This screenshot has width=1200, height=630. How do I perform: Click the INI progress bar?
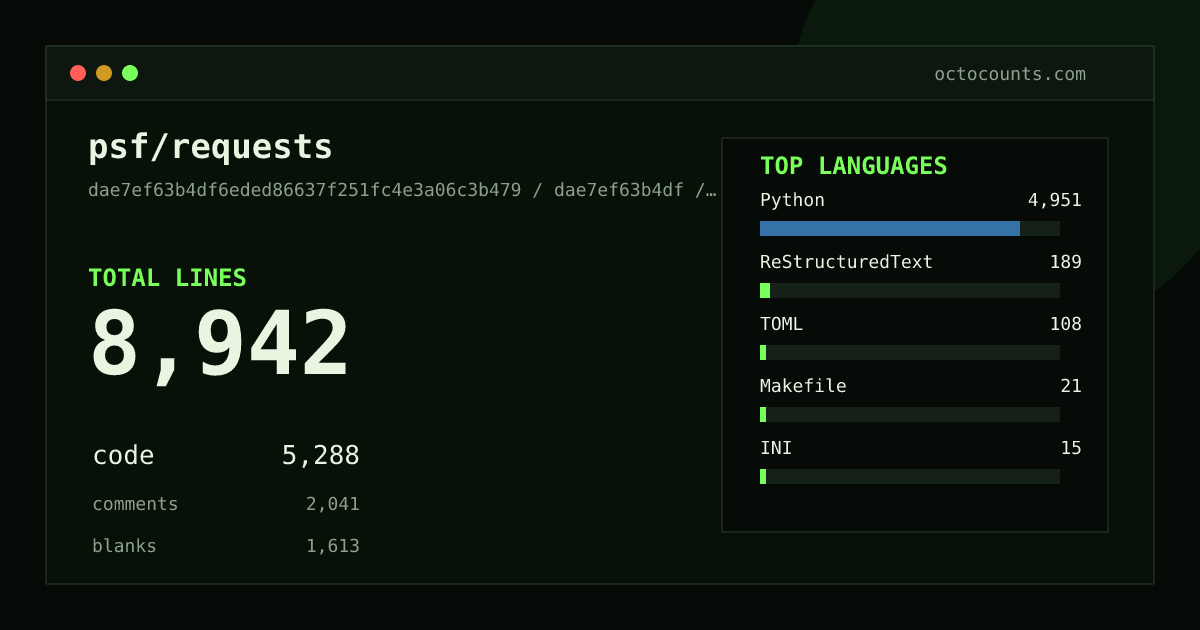pos(910,476)
